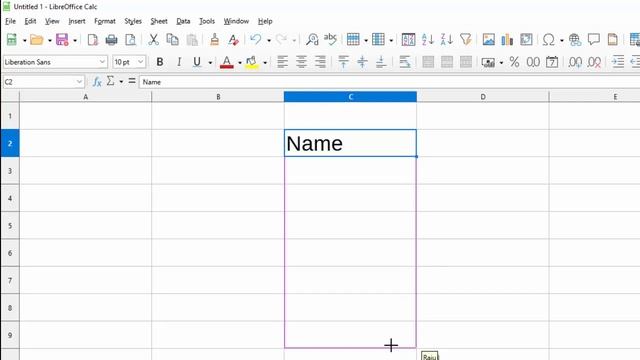Image resolution: width=640 pixels, height=360 pixels.
Task: Open the Tools menu
Action: (x=207, y=21)
